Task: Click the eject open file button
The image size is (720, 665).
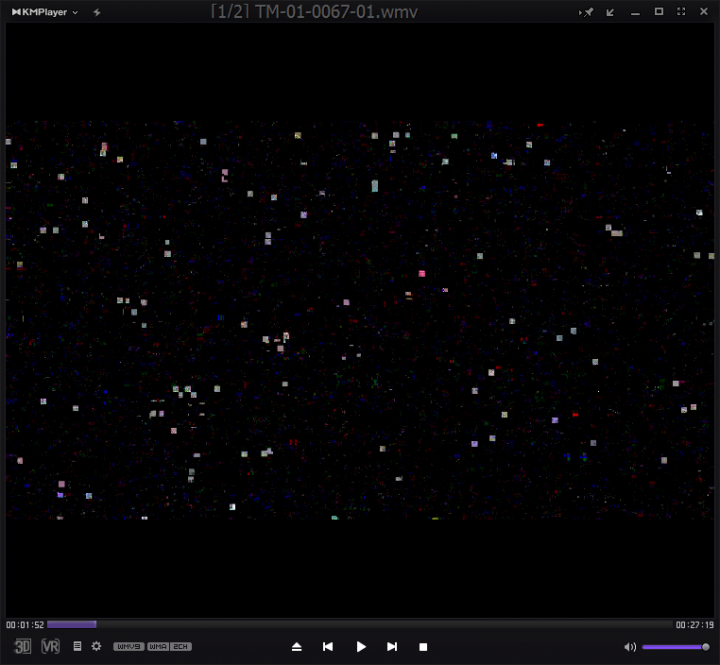Action: (297, 647)
